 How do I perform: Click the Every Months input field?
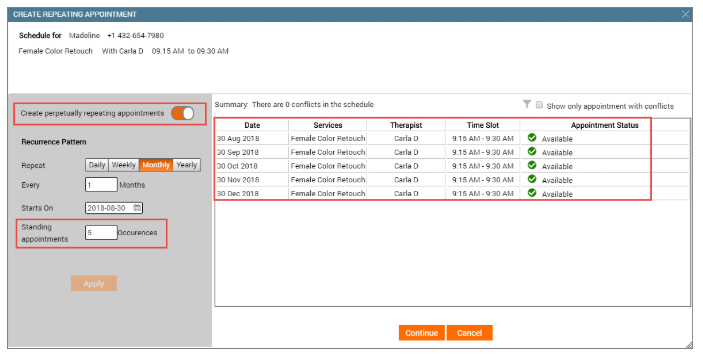point(101,185)
